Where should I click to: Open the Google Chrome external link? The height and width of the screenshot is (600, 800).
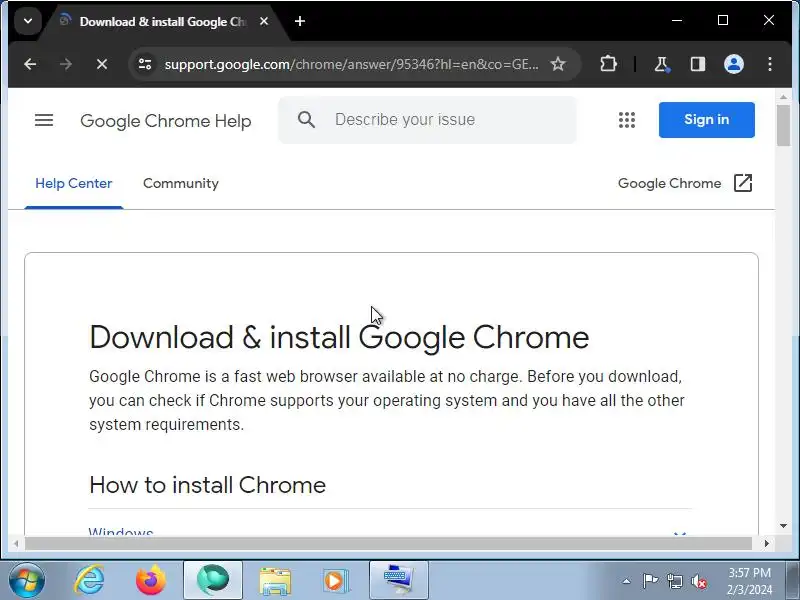[685, 183]
